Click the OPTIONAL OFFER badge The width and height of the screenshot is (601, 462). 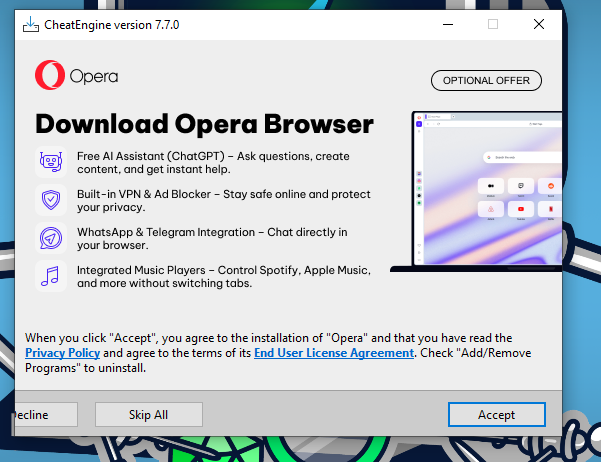[486, 81]
